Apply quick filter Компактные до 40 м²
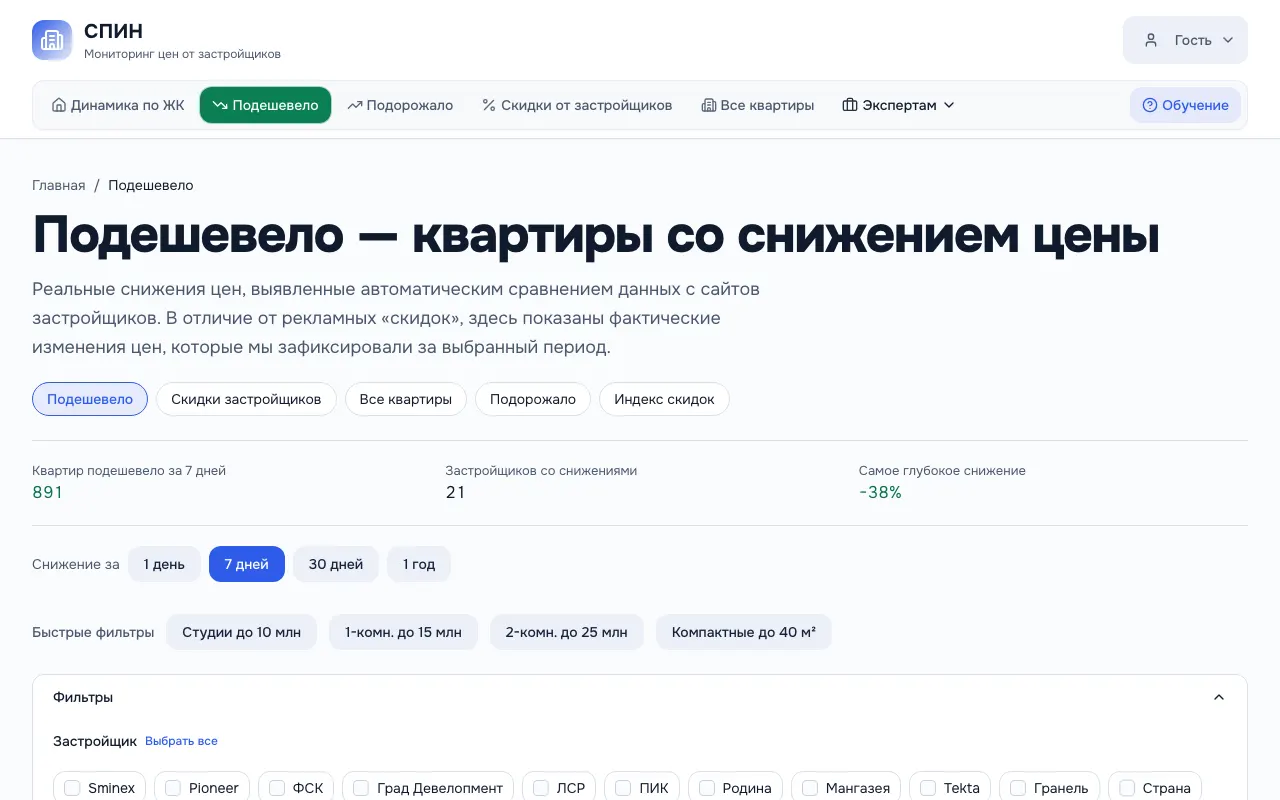Image resolution: width=1280 pixels, height=800 pixels. pyautogui.click(x=744, y=632)
